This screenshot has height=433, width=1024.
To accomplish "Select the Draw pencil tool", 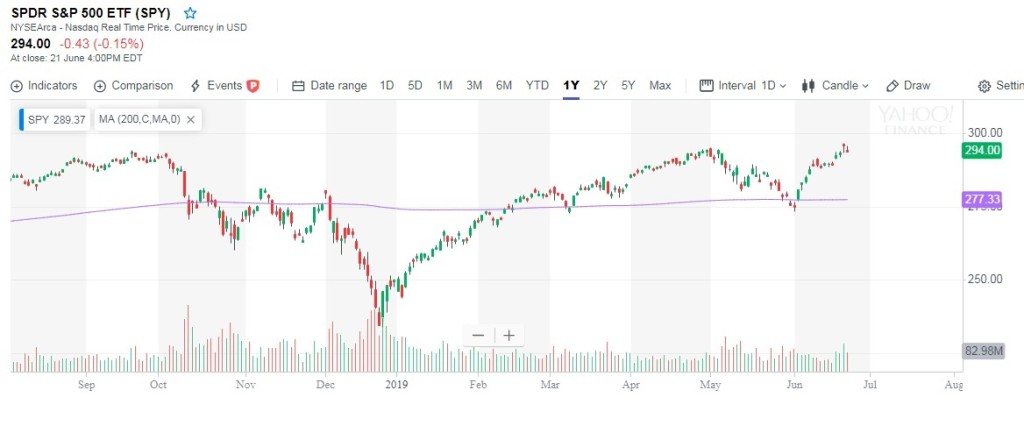I will tap(892, 86).
